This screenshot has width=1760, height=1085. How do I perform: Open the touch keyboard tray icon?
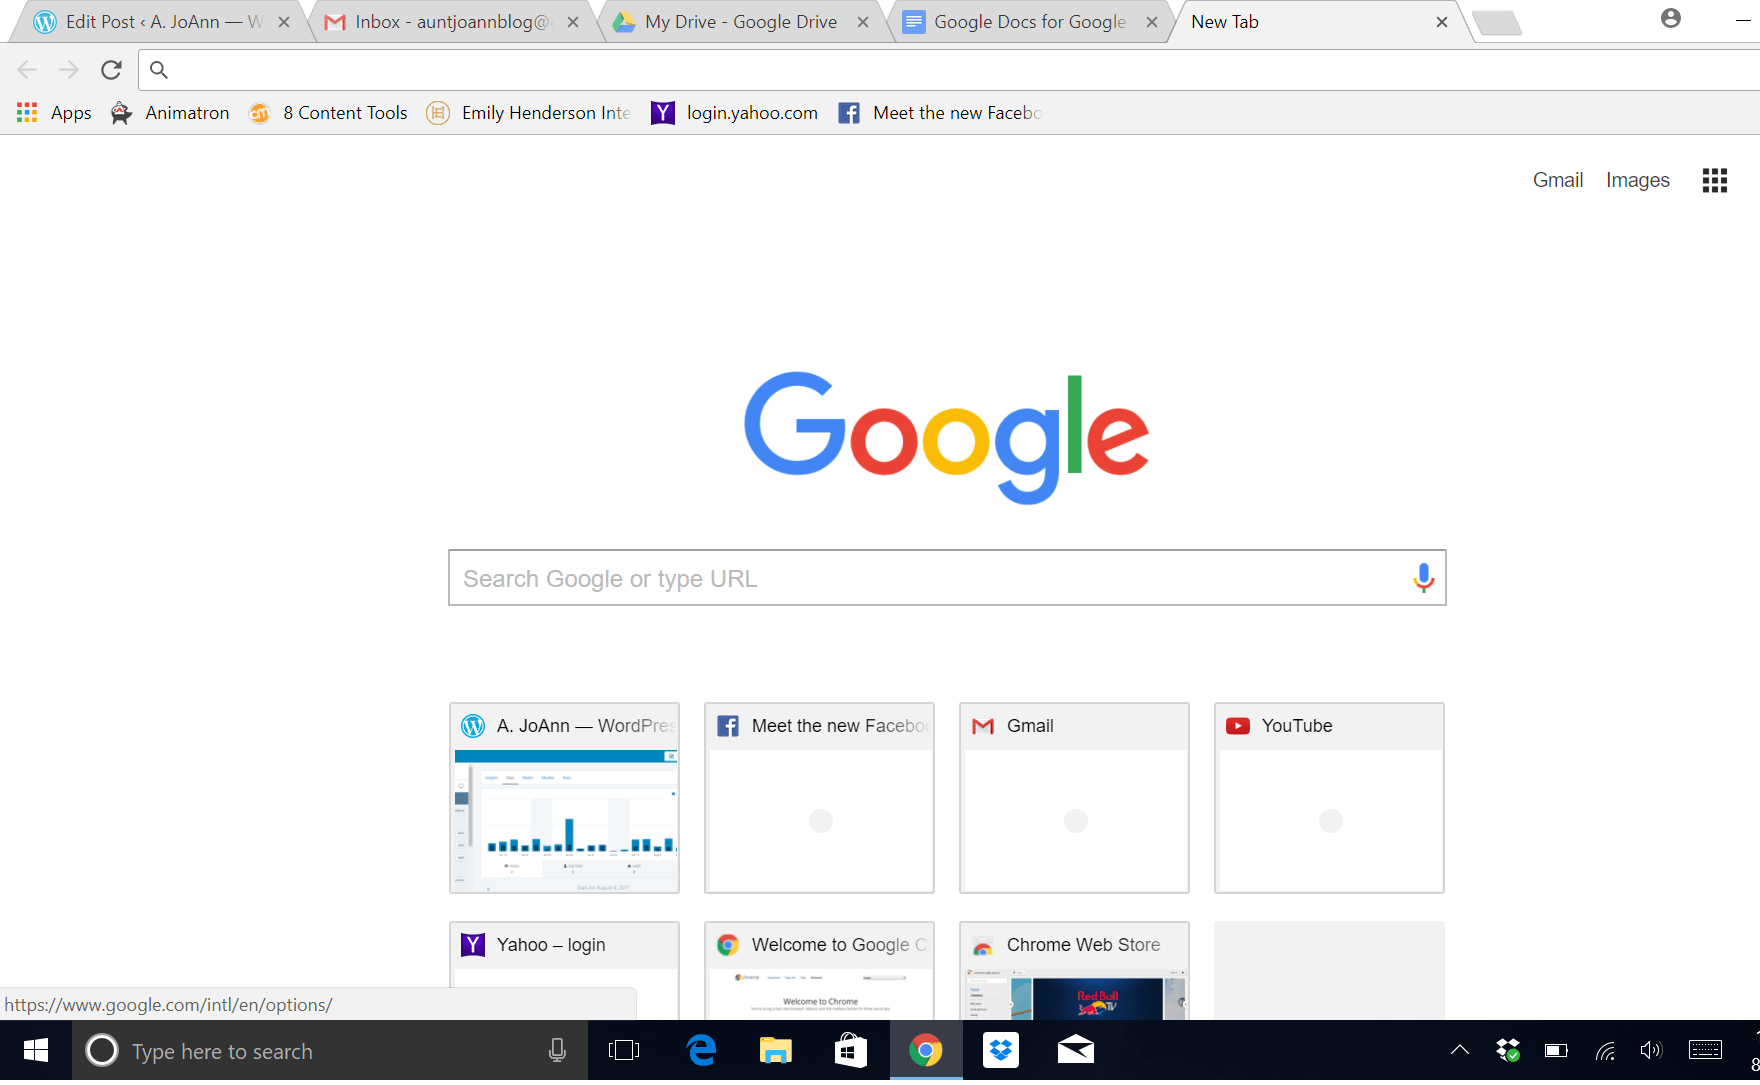click(x=1706, y=1050)
